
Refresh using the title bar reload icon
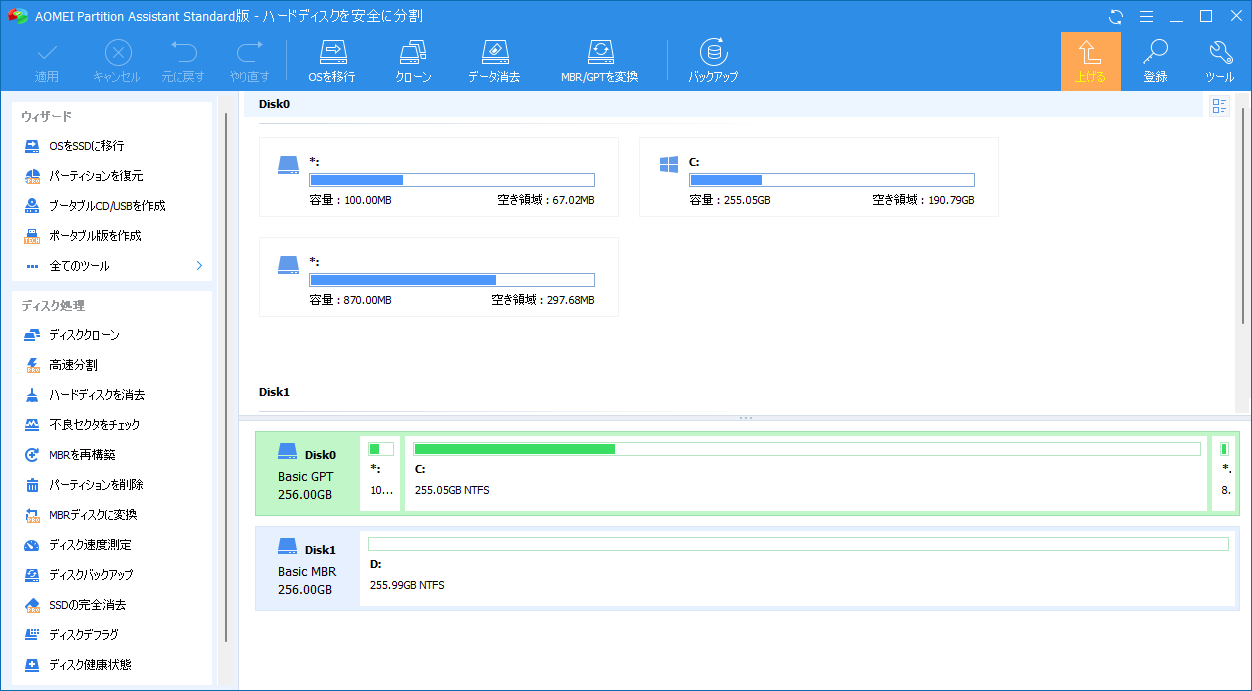pyautogui.click(x=1116, y=16)
